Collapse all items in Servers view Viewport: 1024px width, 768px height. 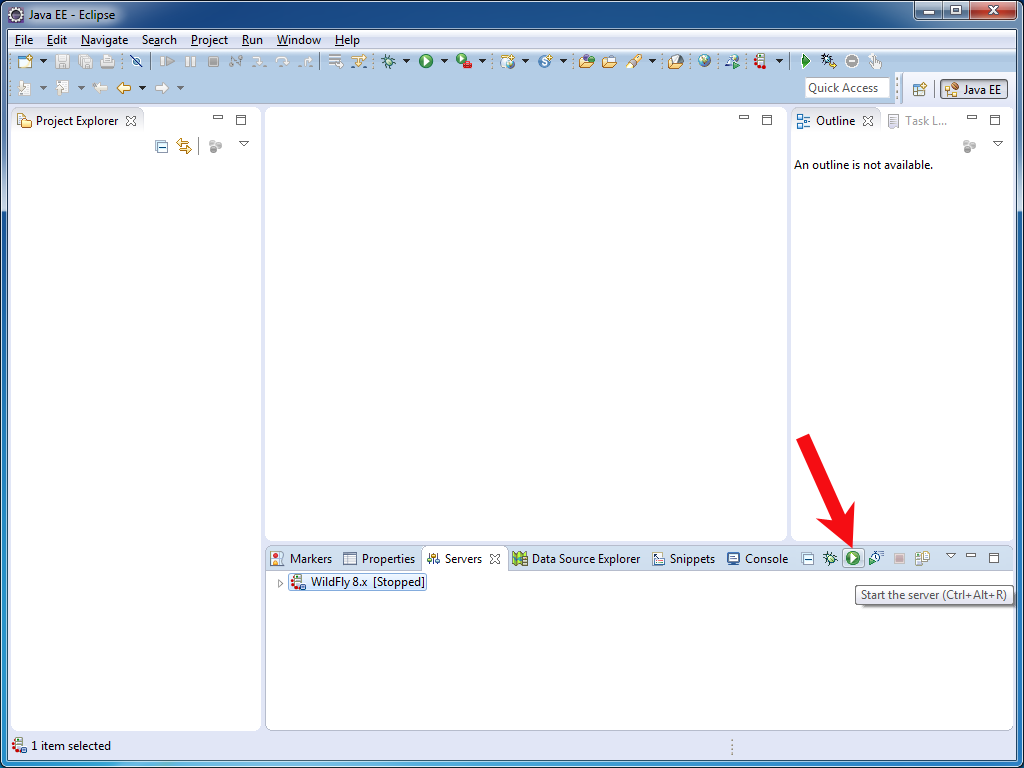[x=808, y=559]
